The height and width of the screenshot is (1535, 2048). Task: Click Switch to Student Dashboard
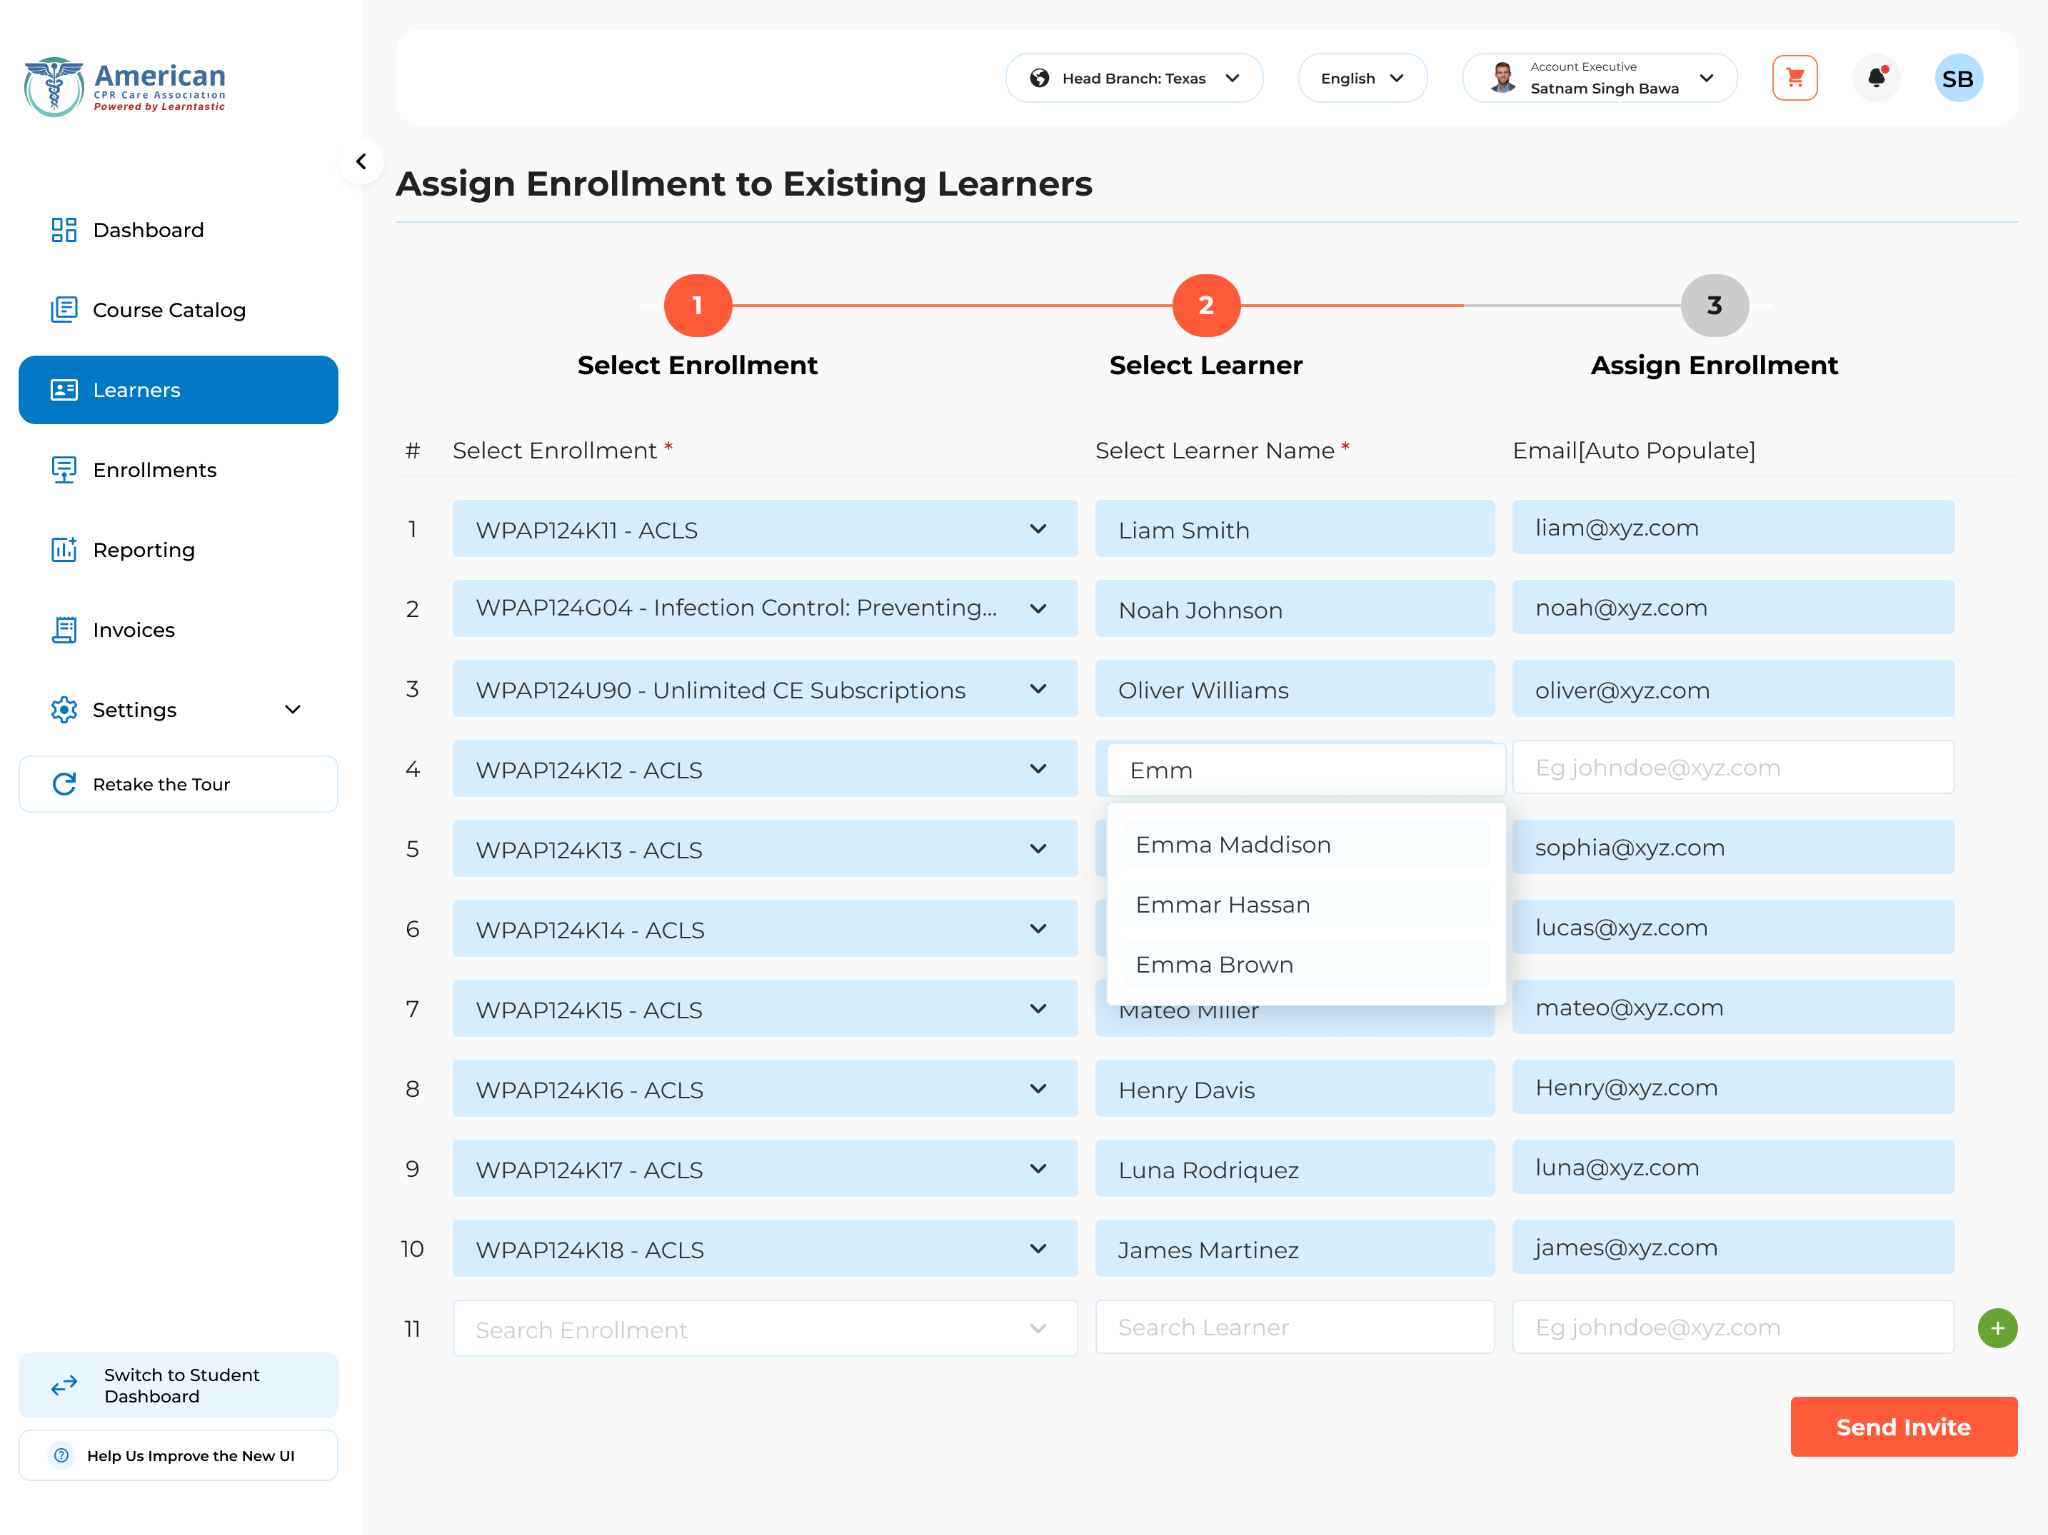tap(178, 1386)
